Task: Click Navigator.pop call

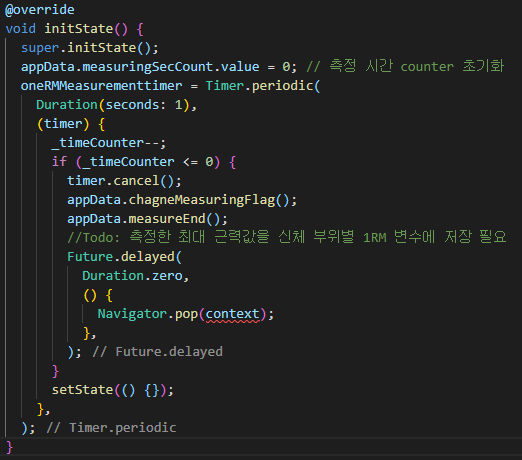Action: coord(186,314)
